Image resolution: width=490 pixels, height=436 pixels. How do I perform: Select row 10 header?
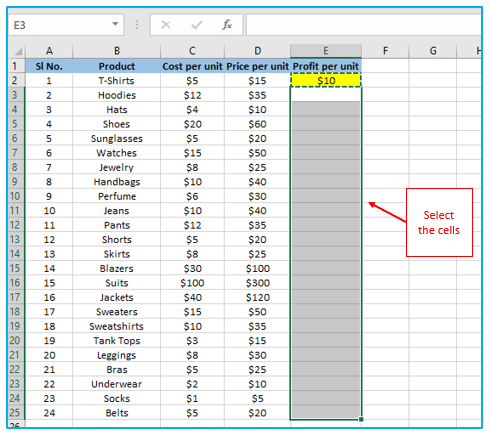tap(17, 196)
